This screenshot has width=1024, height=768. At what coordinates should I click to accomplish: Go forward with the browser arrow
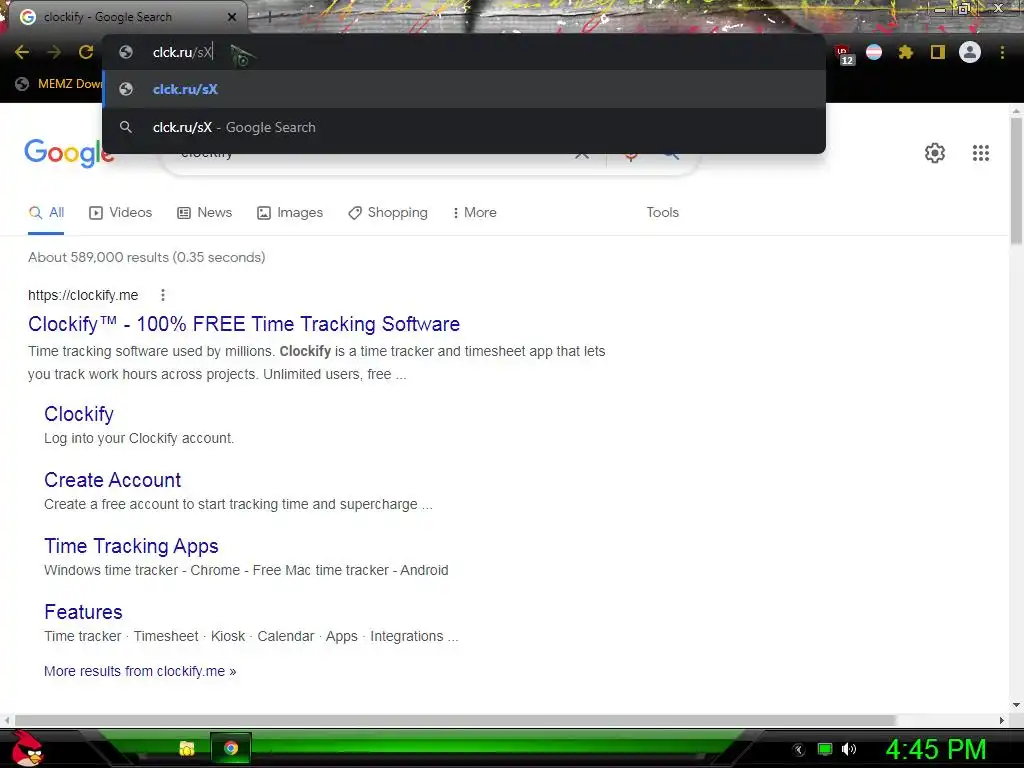click(x=54, y=52)
